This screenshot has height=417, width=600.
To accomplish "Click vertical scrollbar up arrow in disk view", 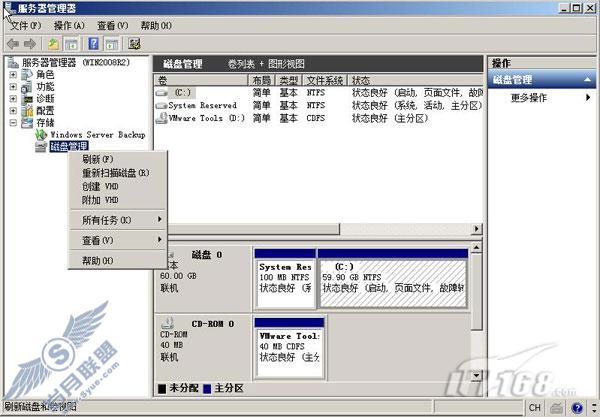I will [x=476, y=248].
